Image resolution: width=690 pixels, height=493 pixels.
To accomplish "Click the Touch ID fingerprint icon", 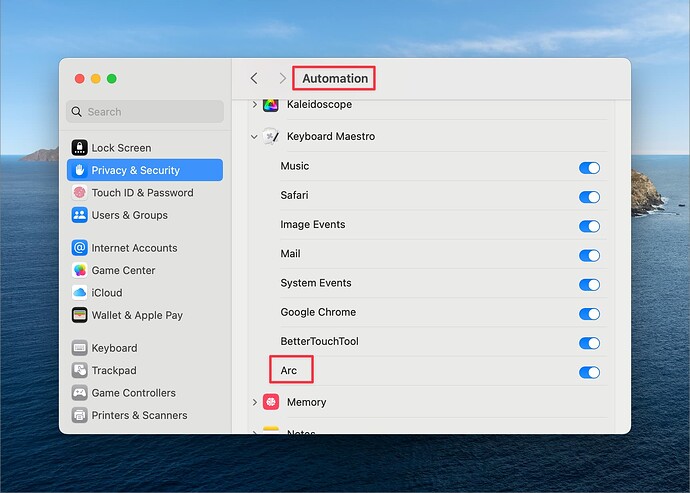I will (x=80, y=192).
